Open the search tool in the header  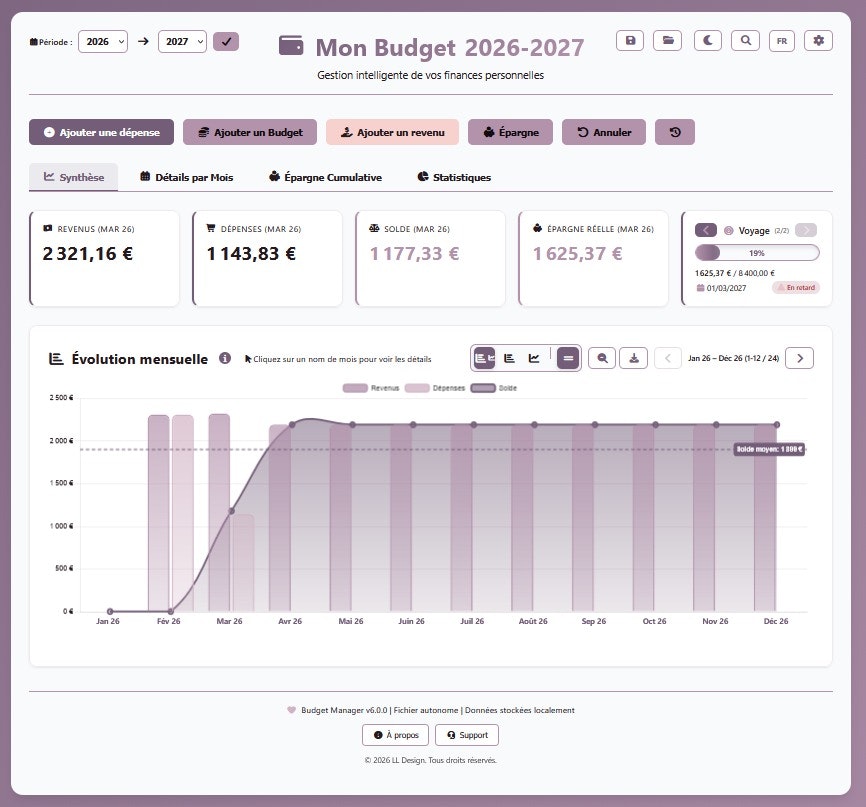click(743, 40)
